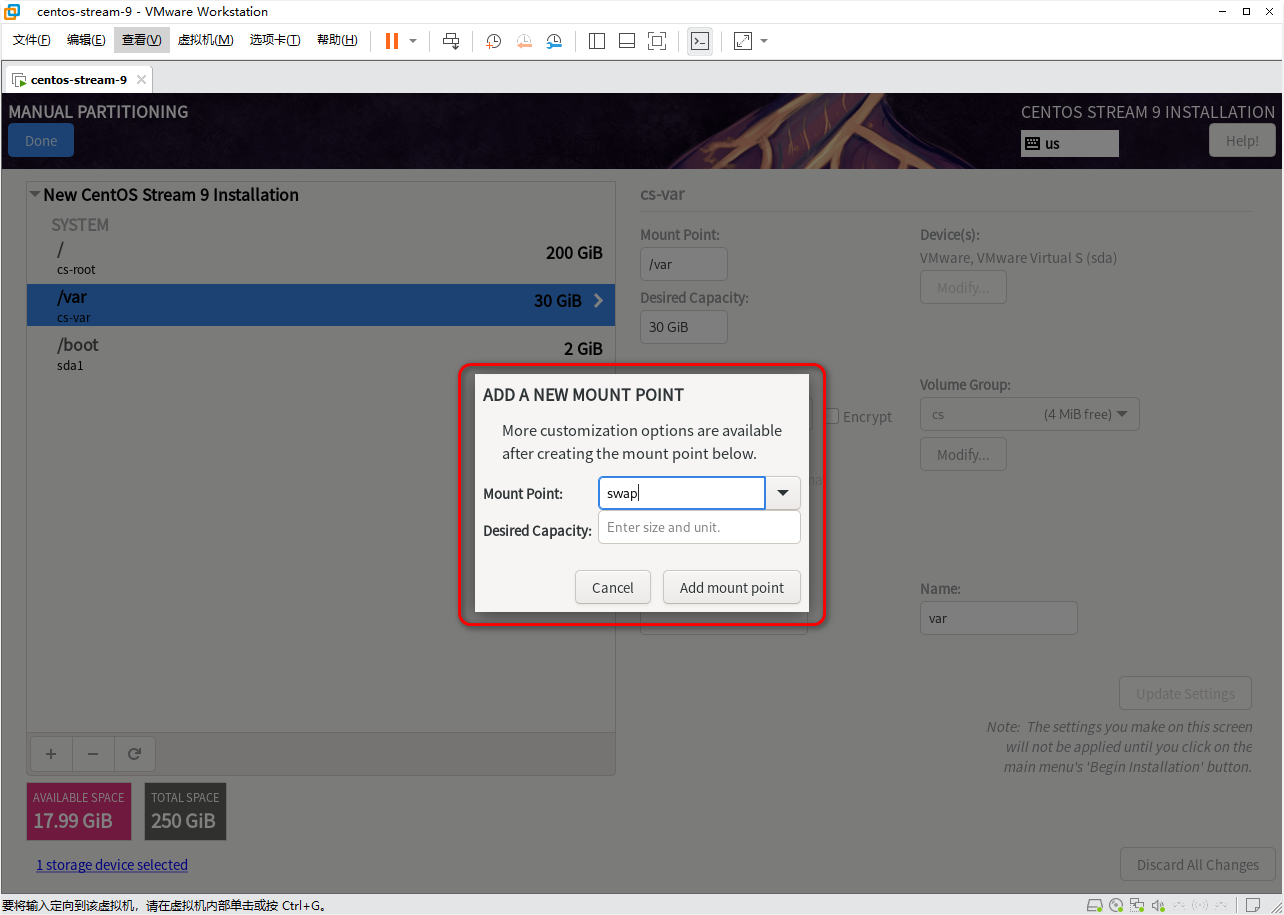This screenshot has height=915, width=1284.
Task: Click the Add mount point button
Action: click(732, 588)
